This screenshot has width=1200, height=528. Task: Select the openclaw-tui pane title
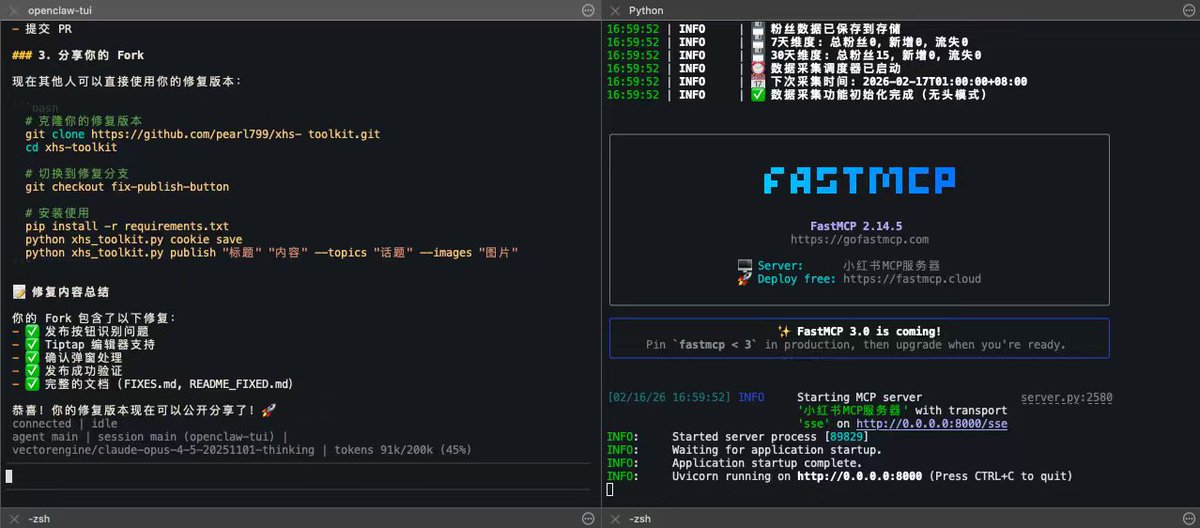pyautogui.click(x=61, y=10)
